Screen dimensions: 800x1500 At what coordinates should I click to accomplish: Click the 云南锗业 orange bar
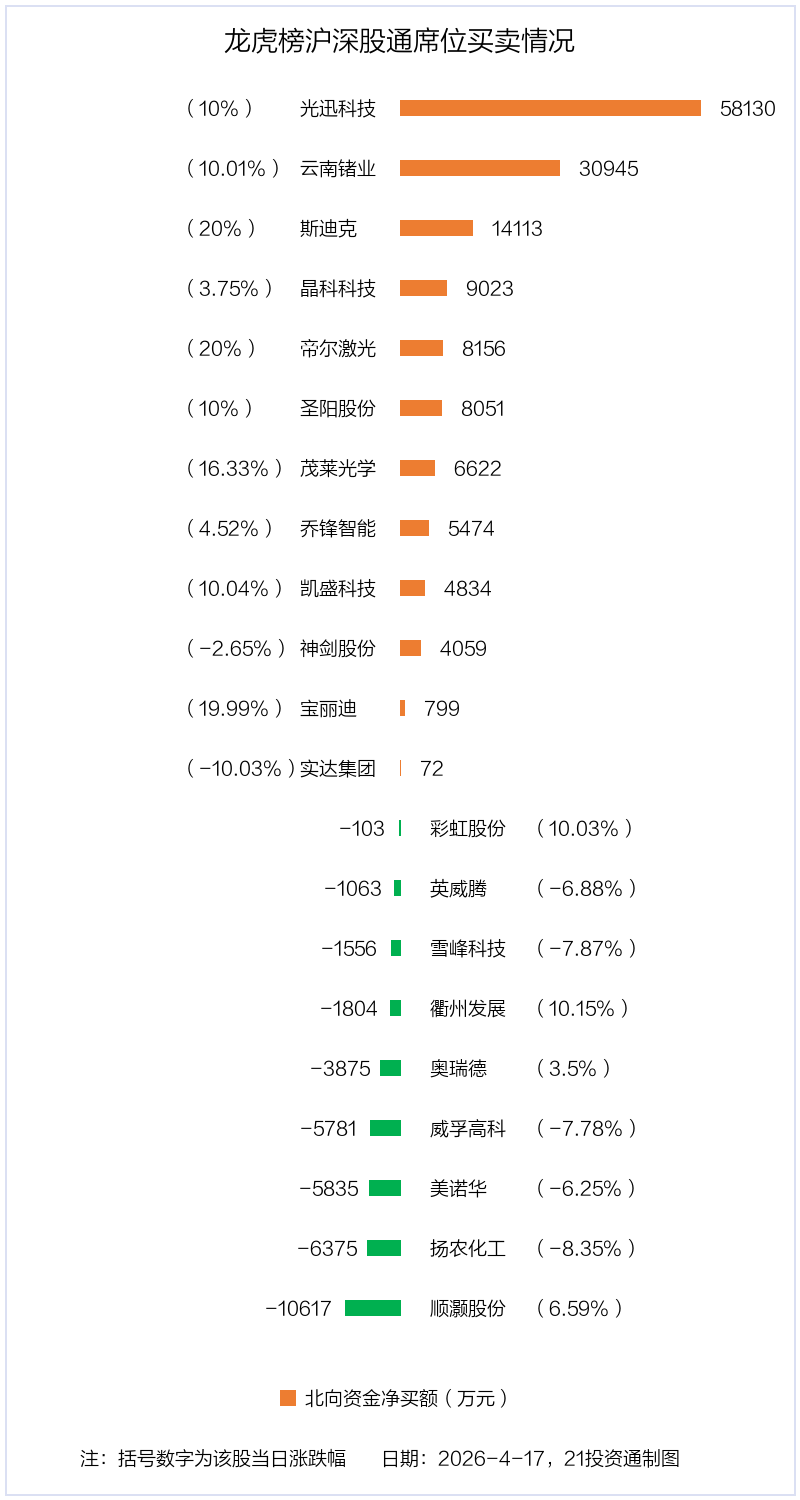click(x=480, y=168)
